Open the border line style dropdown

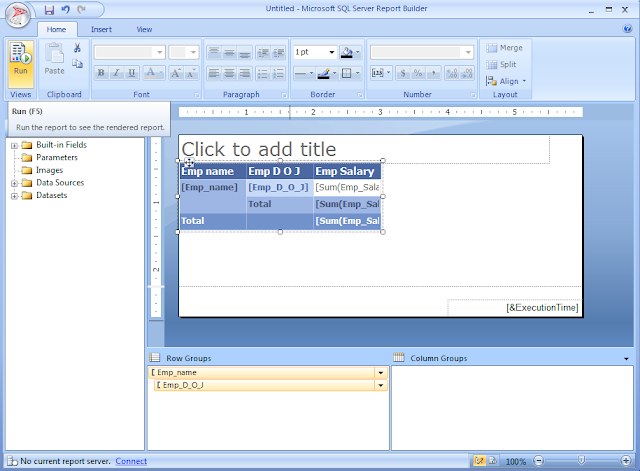click(304, 73)
